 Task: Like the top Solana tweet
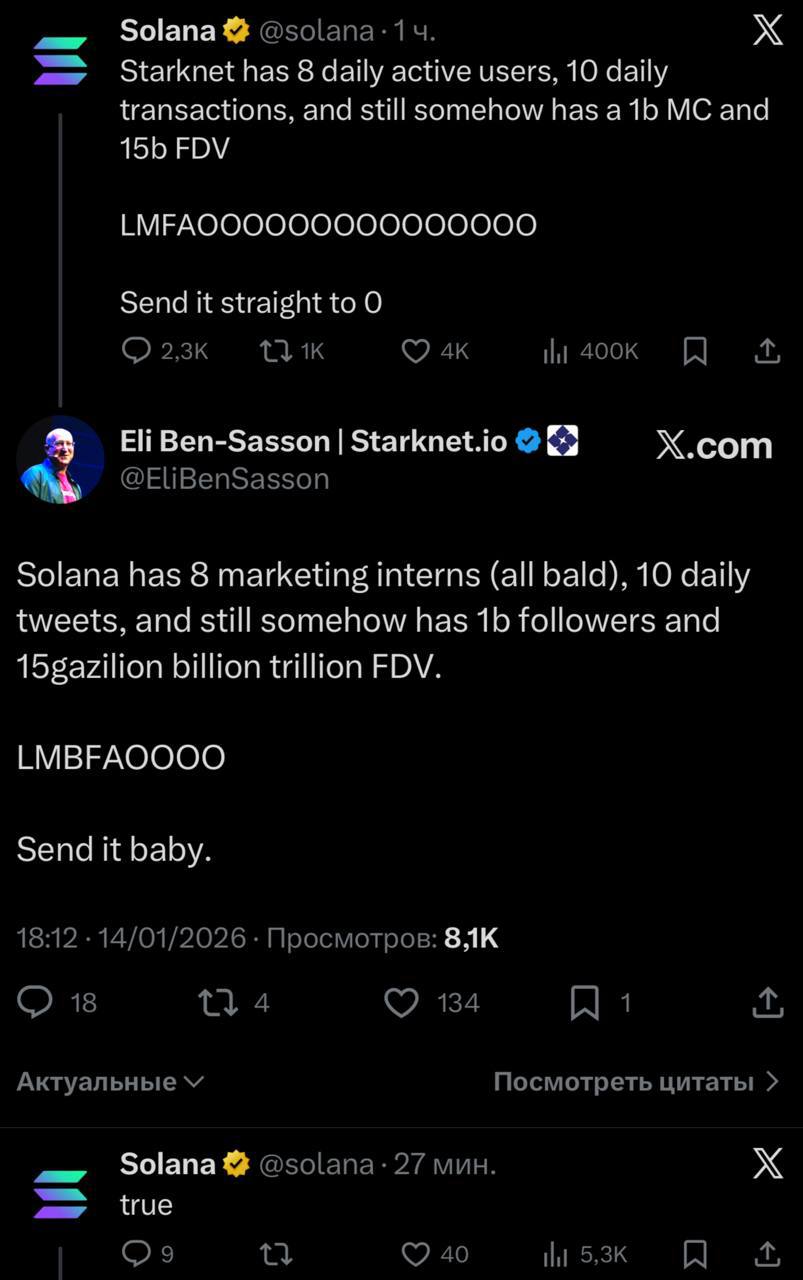(415, 350)
